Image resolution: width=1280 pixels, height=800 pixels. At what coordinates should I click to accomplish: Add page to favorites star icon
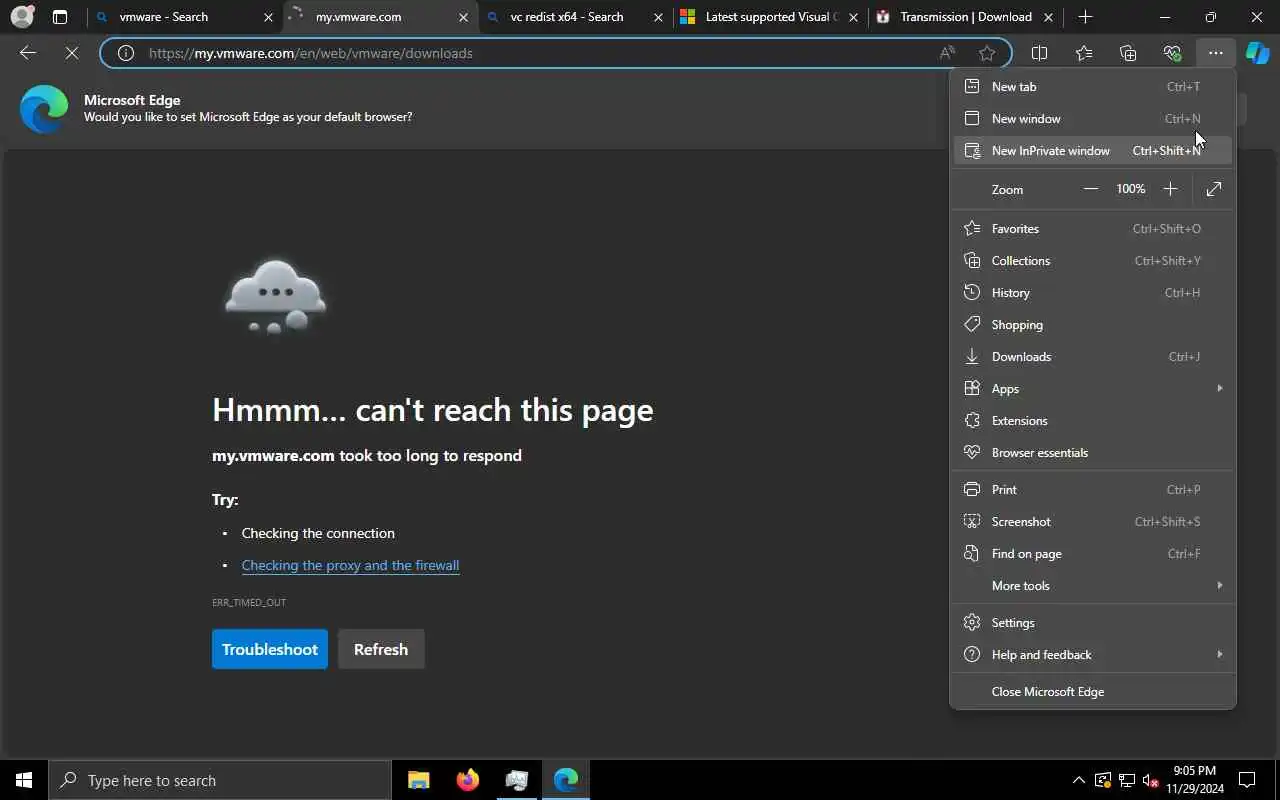(x=987, y=53)
